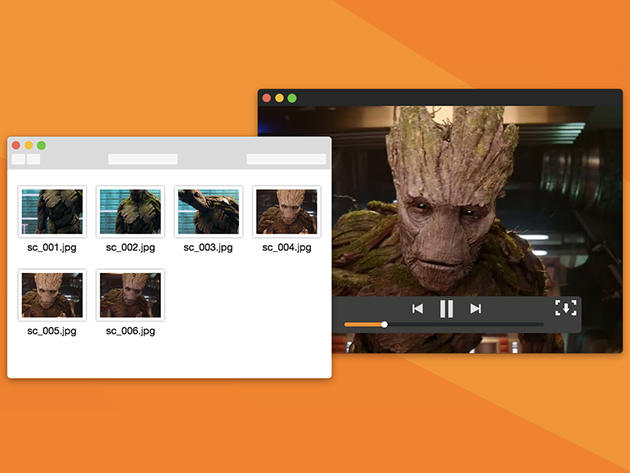Click the sc_001.jpg file name

tap(52, 248)
